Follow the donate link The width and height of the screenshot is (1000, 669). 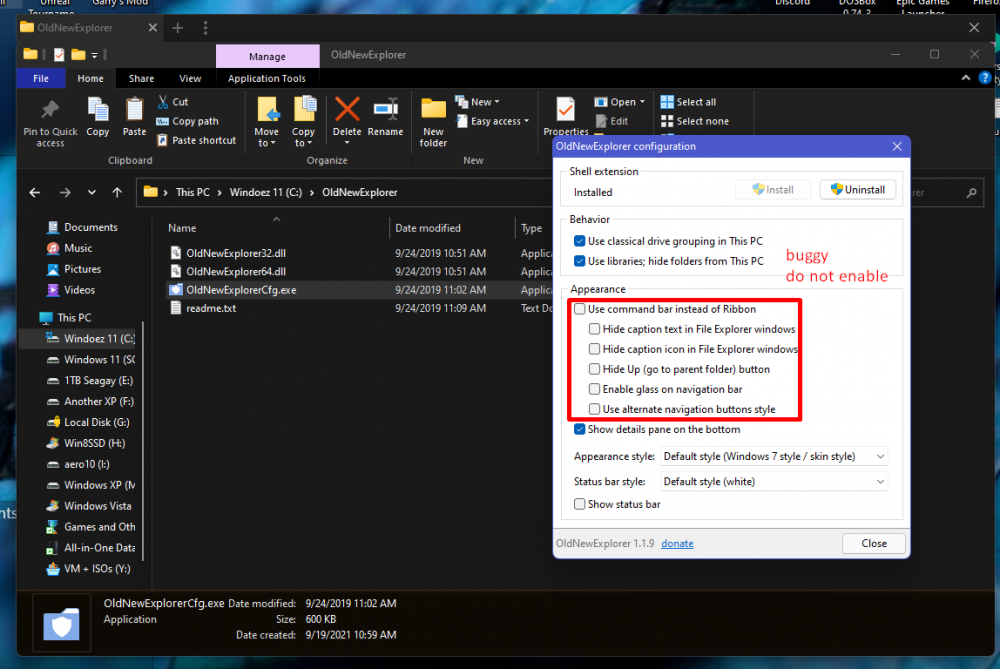(x=677, y=543)
